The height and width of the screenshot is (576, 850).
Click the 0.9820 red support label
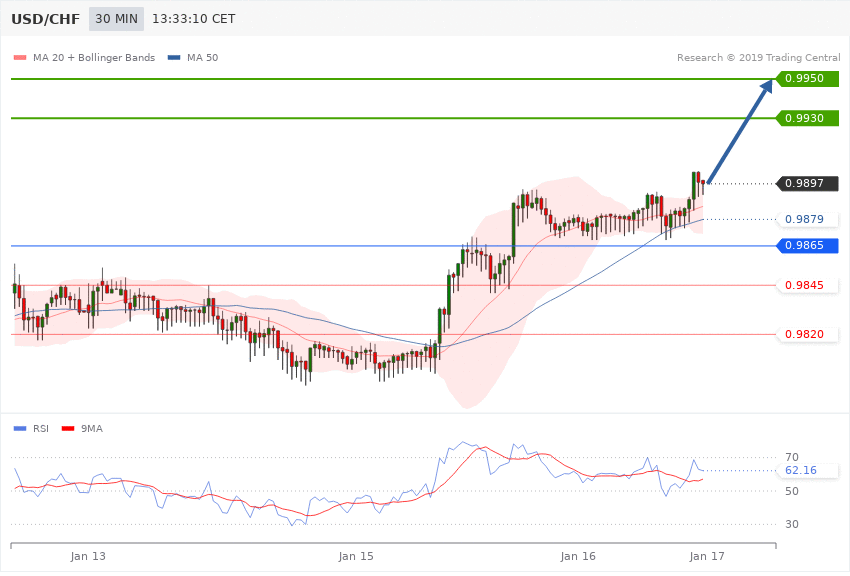pos(808,334)
